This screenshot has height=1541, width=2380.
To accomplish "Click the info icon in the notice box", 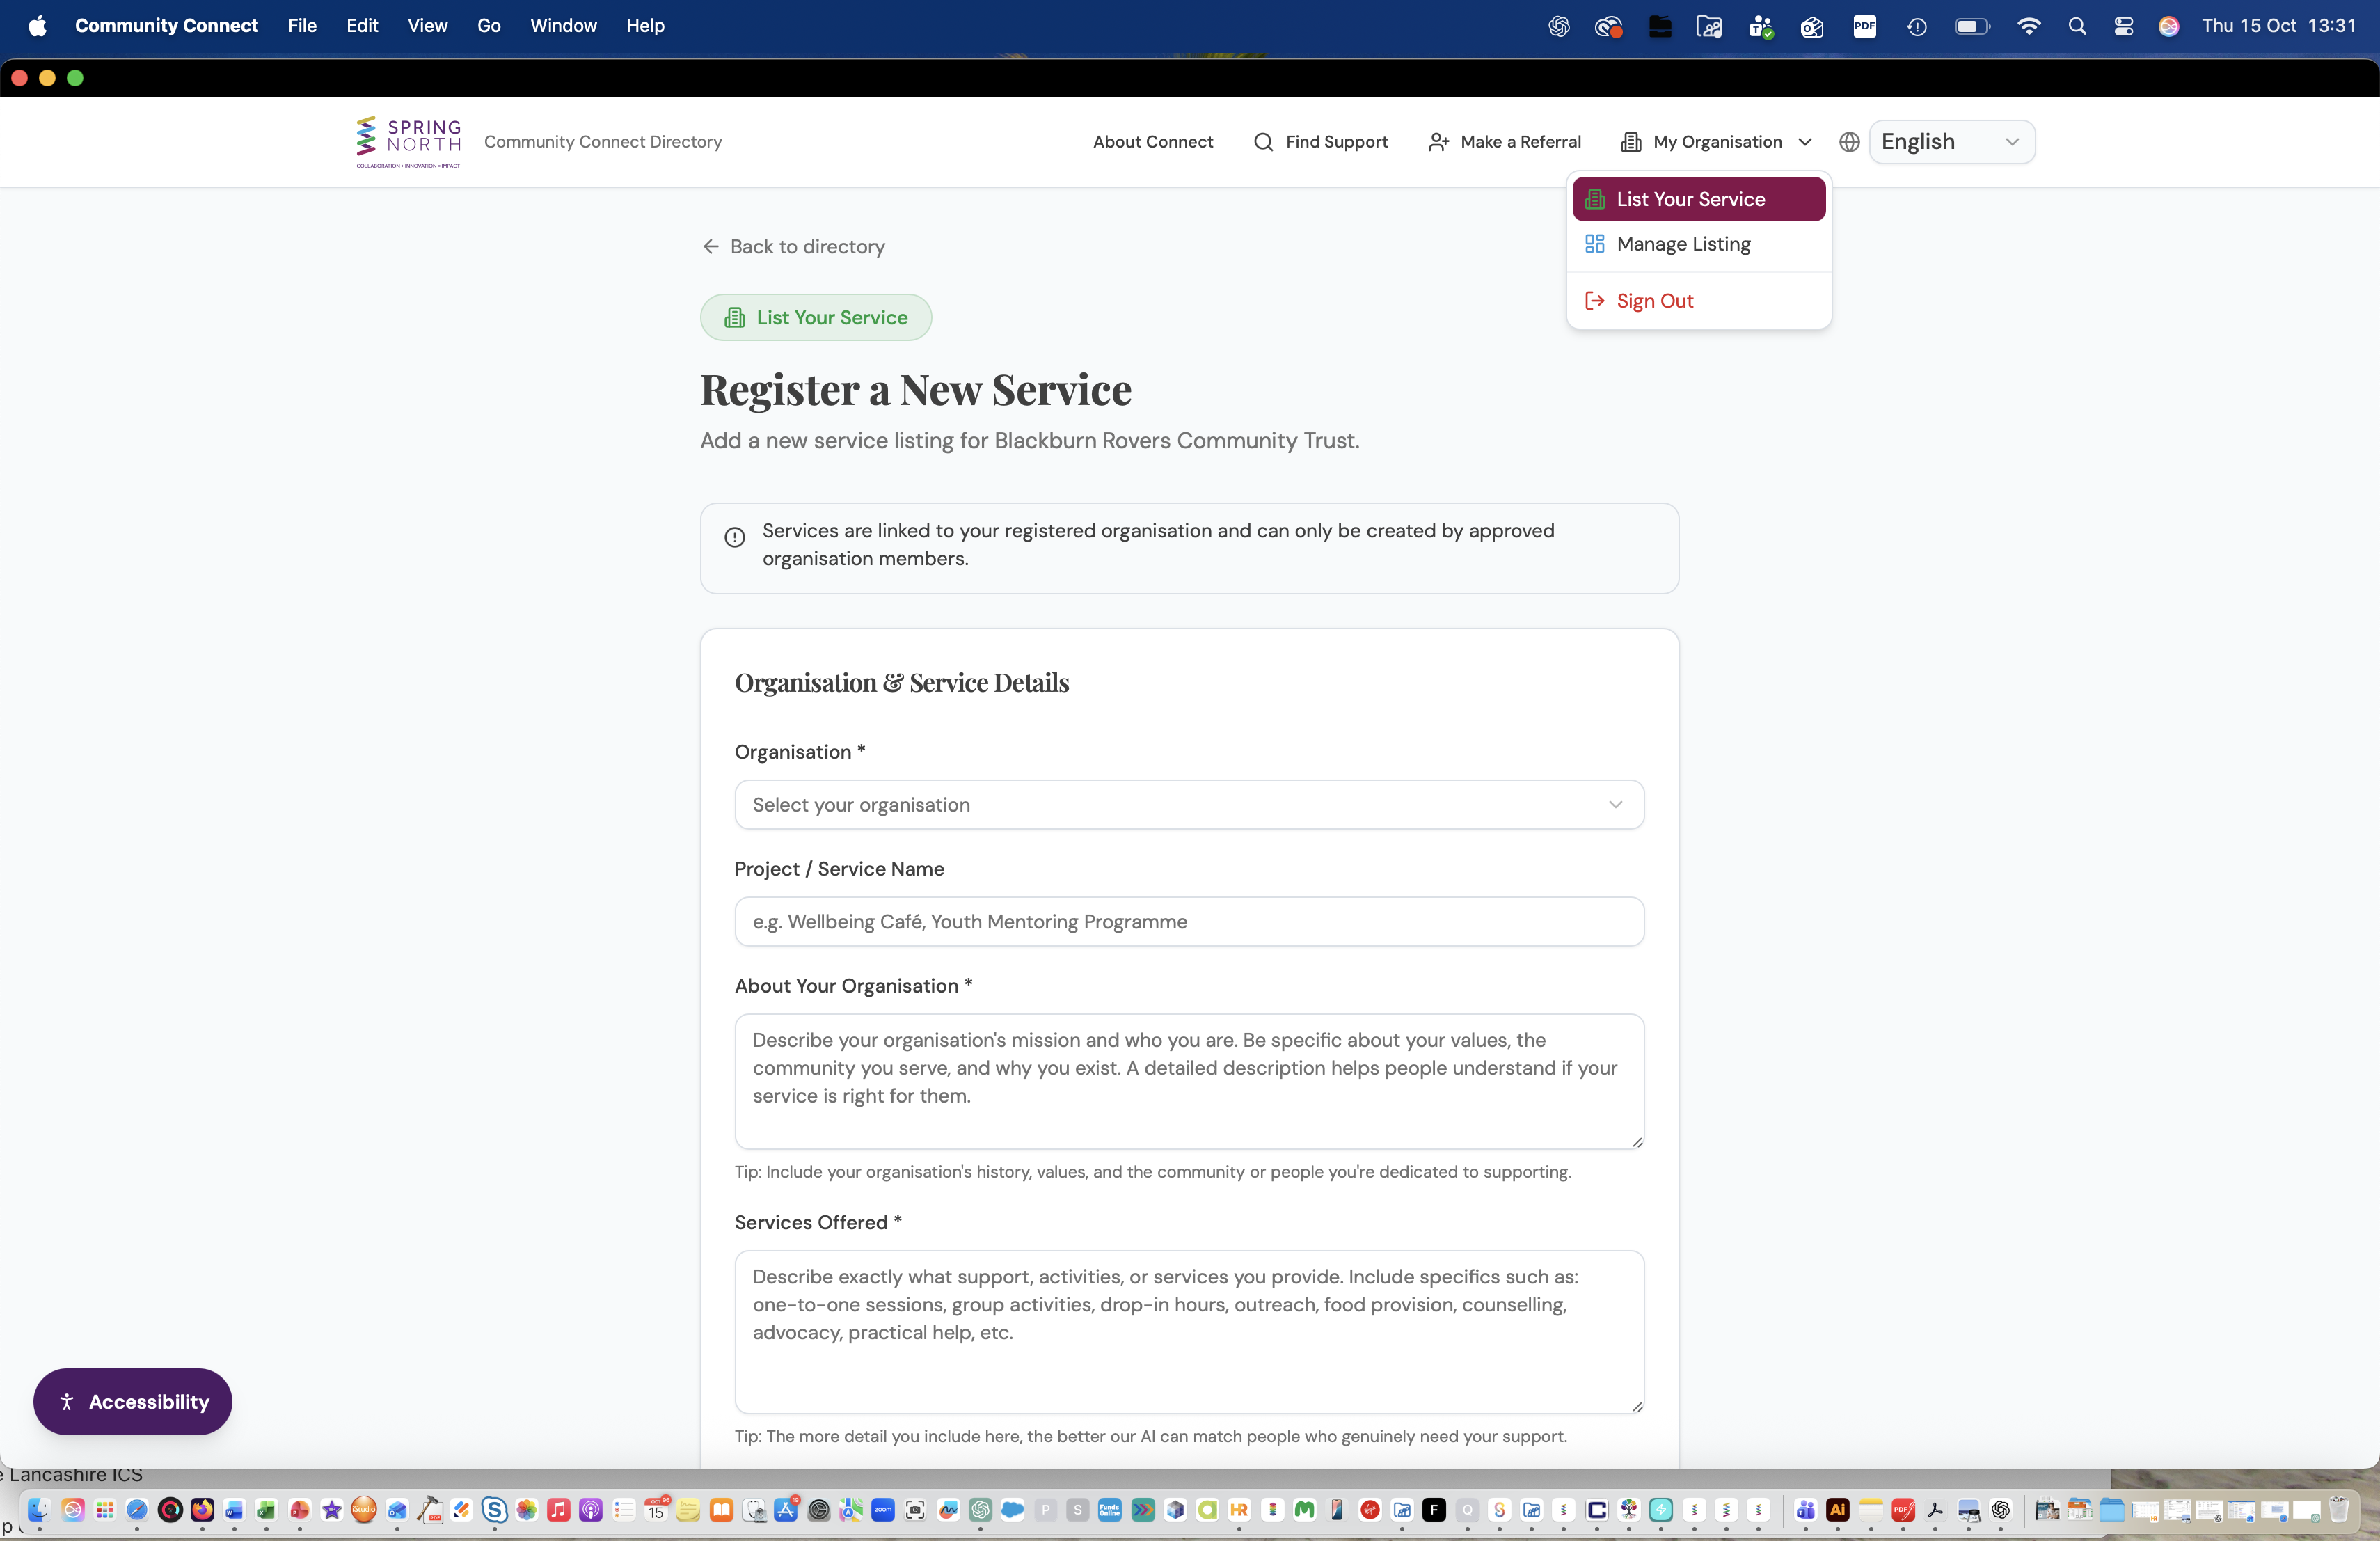I will (734, 537).
